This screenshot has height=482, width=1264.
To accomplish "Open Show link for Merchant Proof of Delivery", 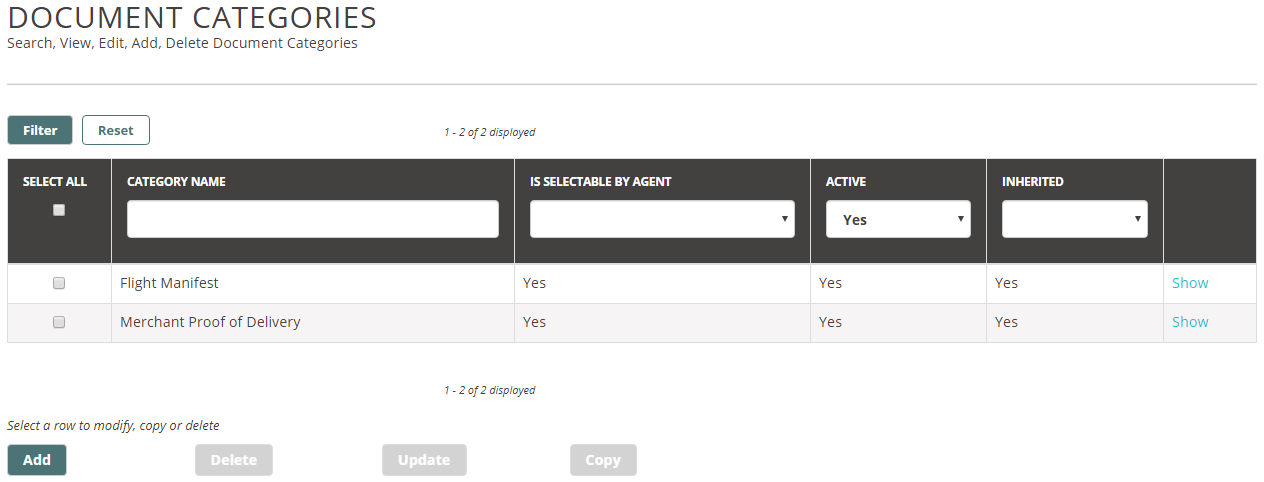I will [1190, 322].
